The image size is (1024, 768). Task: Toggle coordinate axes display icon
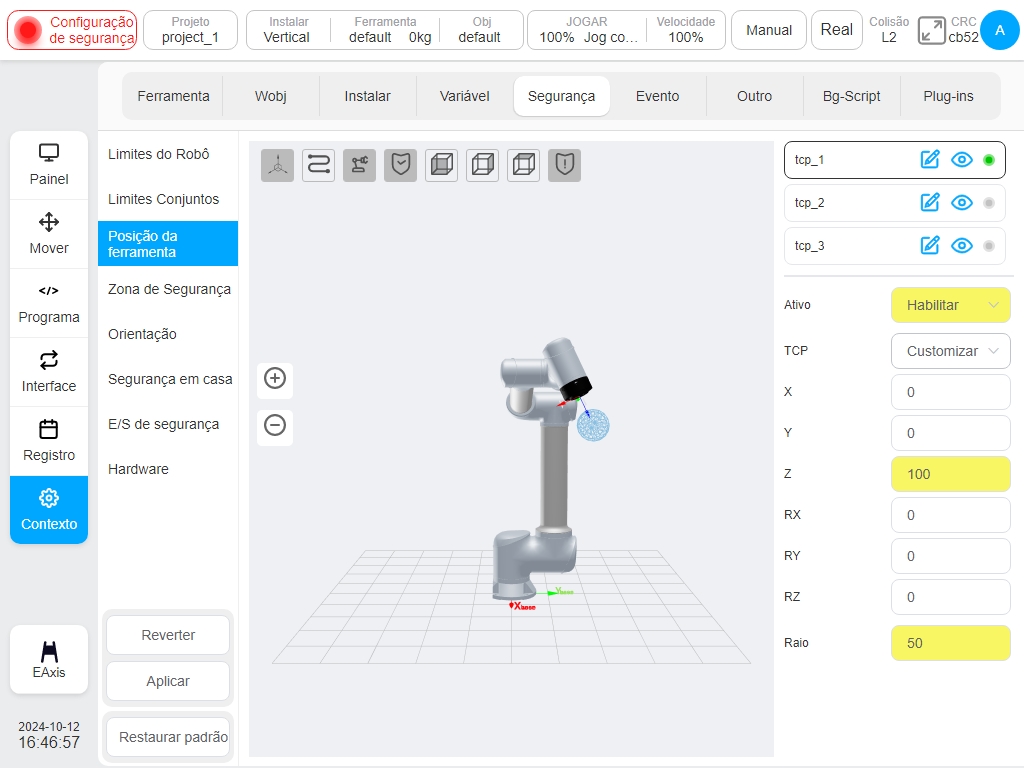coord(278,165)
